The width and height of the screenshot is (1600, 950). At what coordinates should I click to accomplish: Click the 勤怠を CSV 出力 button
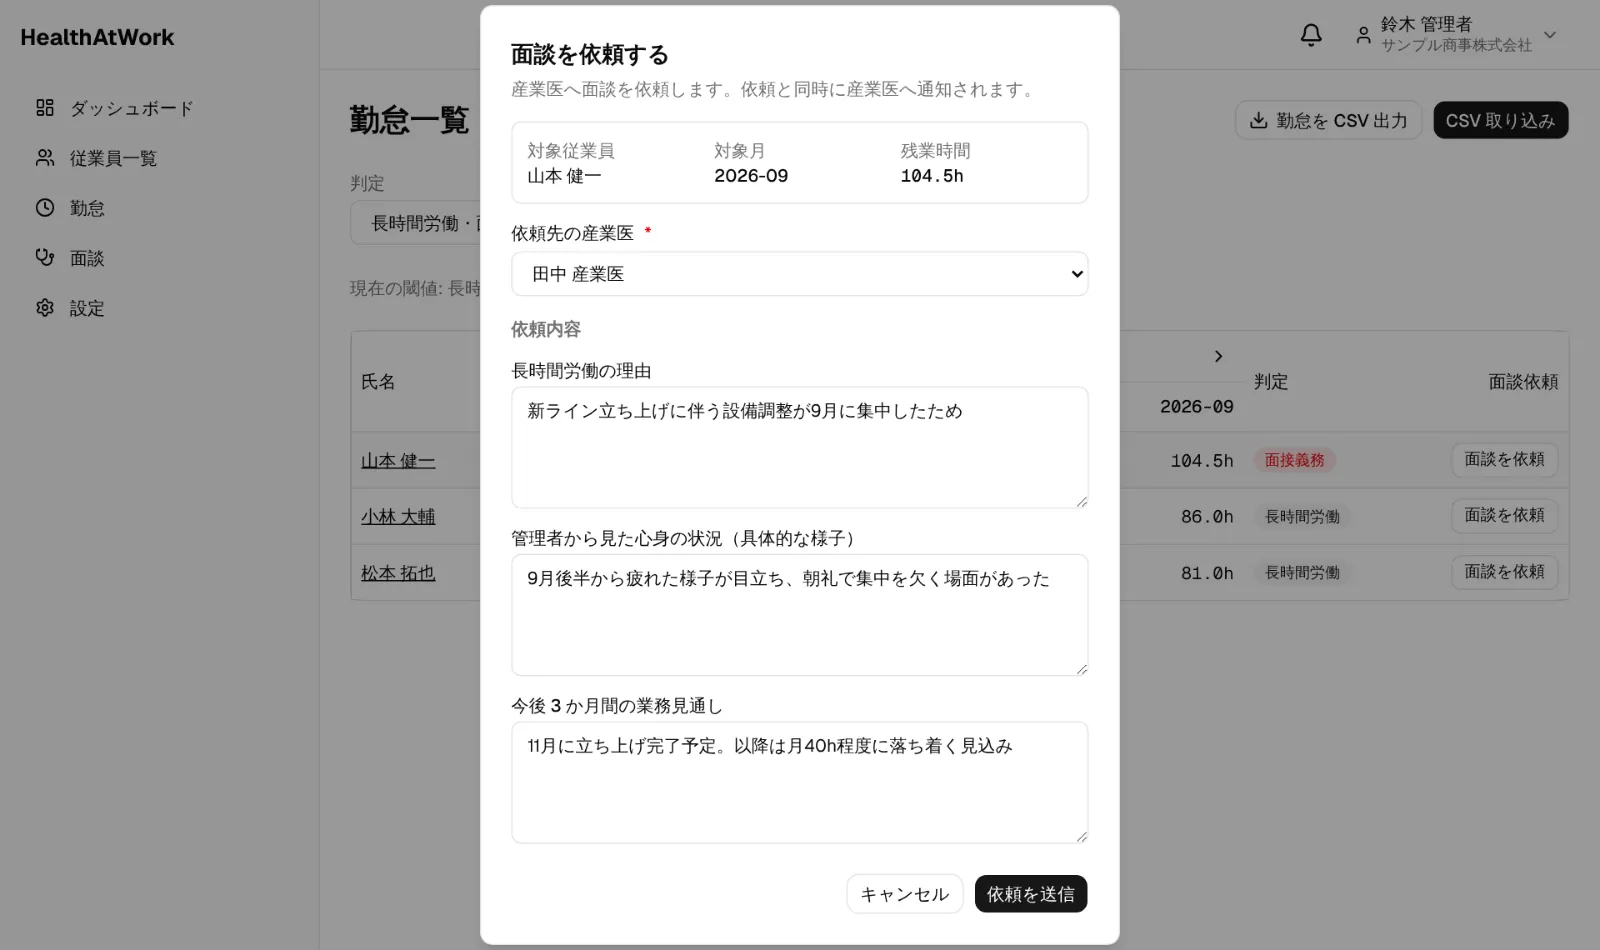tap(1328, 120)
